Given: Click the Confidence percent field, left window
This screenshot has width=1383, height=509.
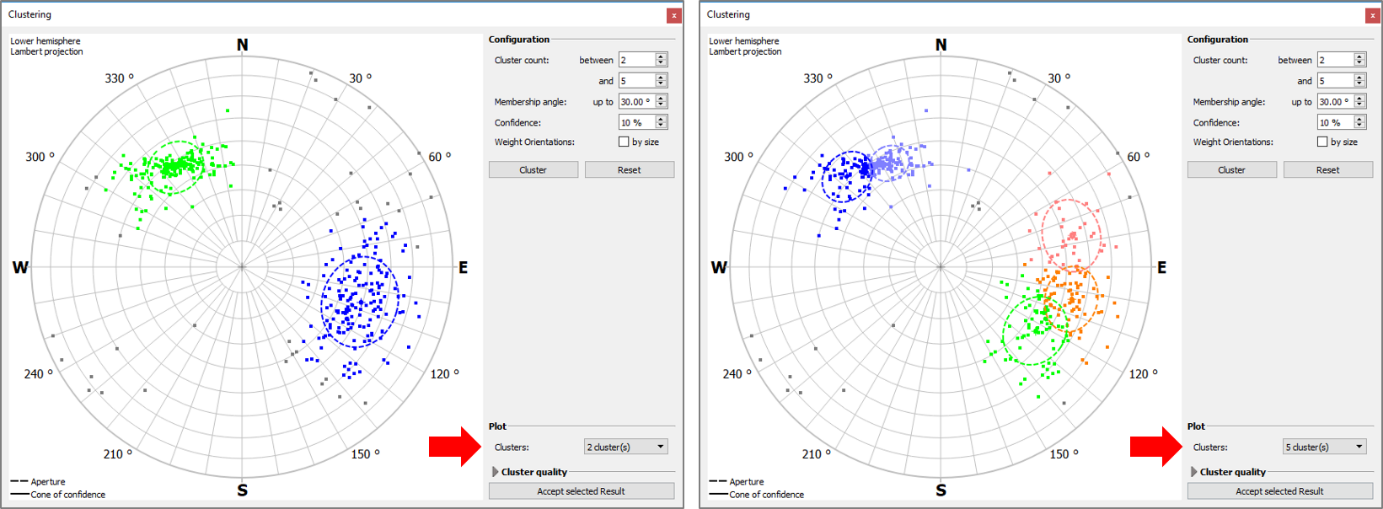Looking at the screenshot, I should click(x=642, y=122).
